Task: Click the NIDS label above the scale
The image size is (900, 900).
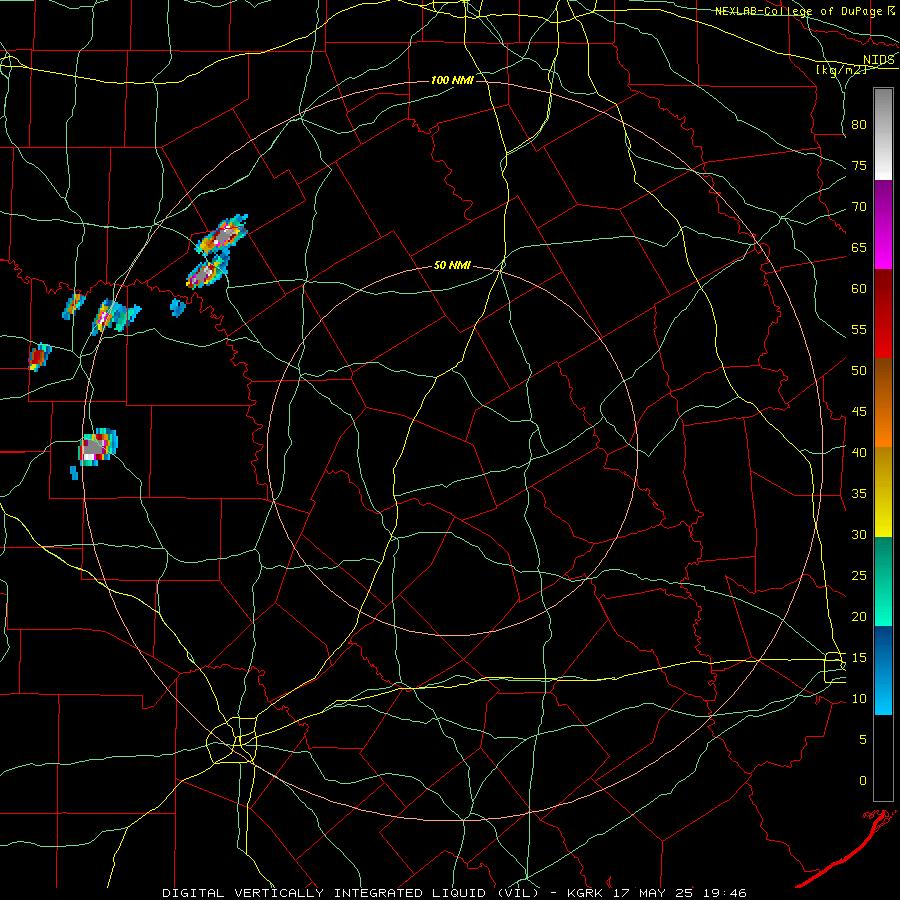Action: [878, 60]
